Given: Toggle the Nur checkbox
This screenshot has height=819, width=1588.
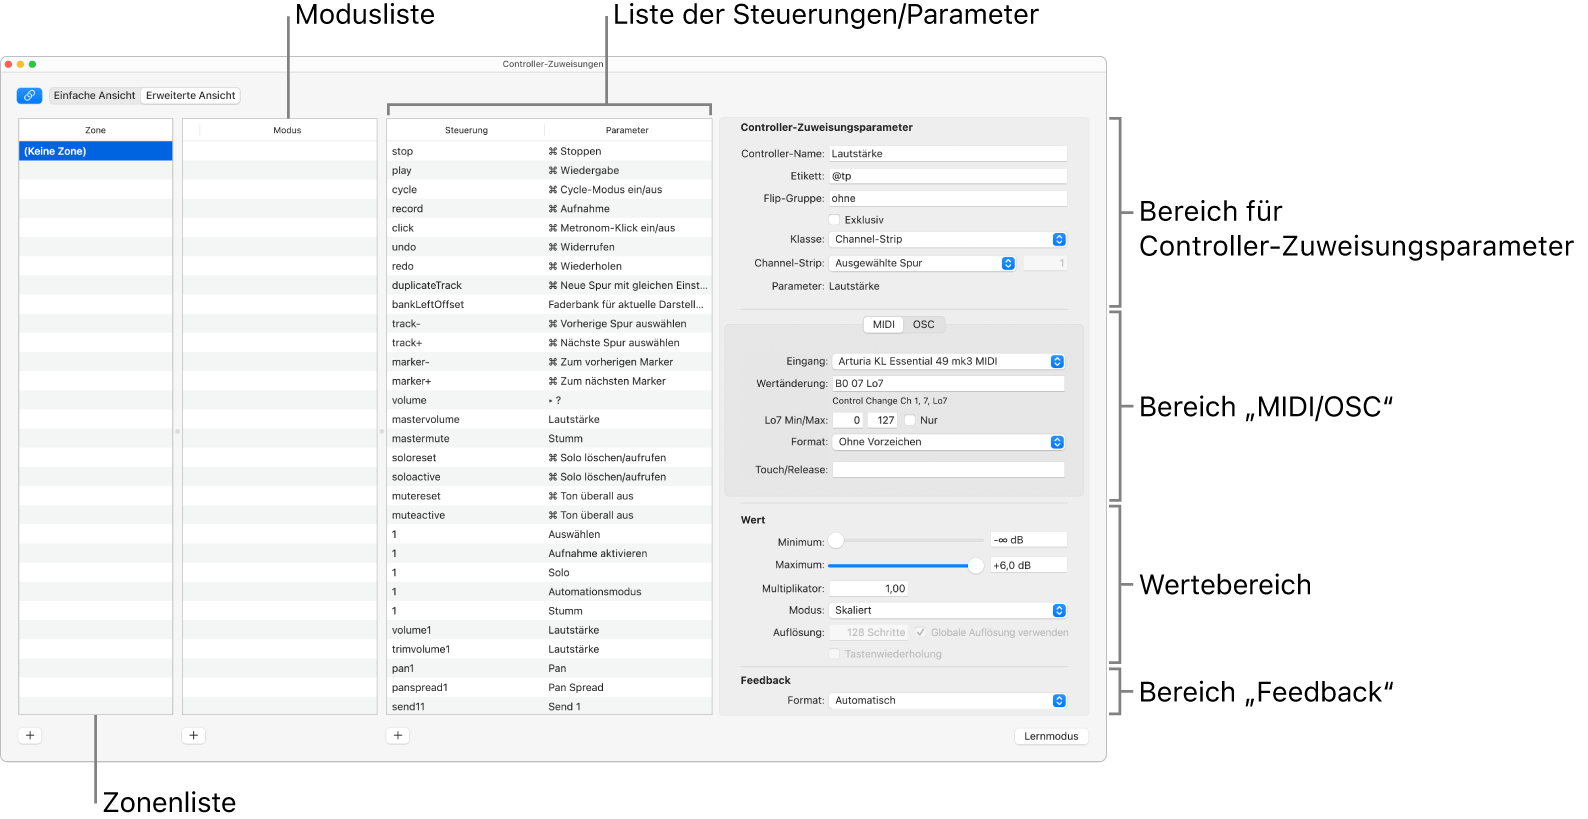Looking at the screenshot, I should click(x=910, y=420).
